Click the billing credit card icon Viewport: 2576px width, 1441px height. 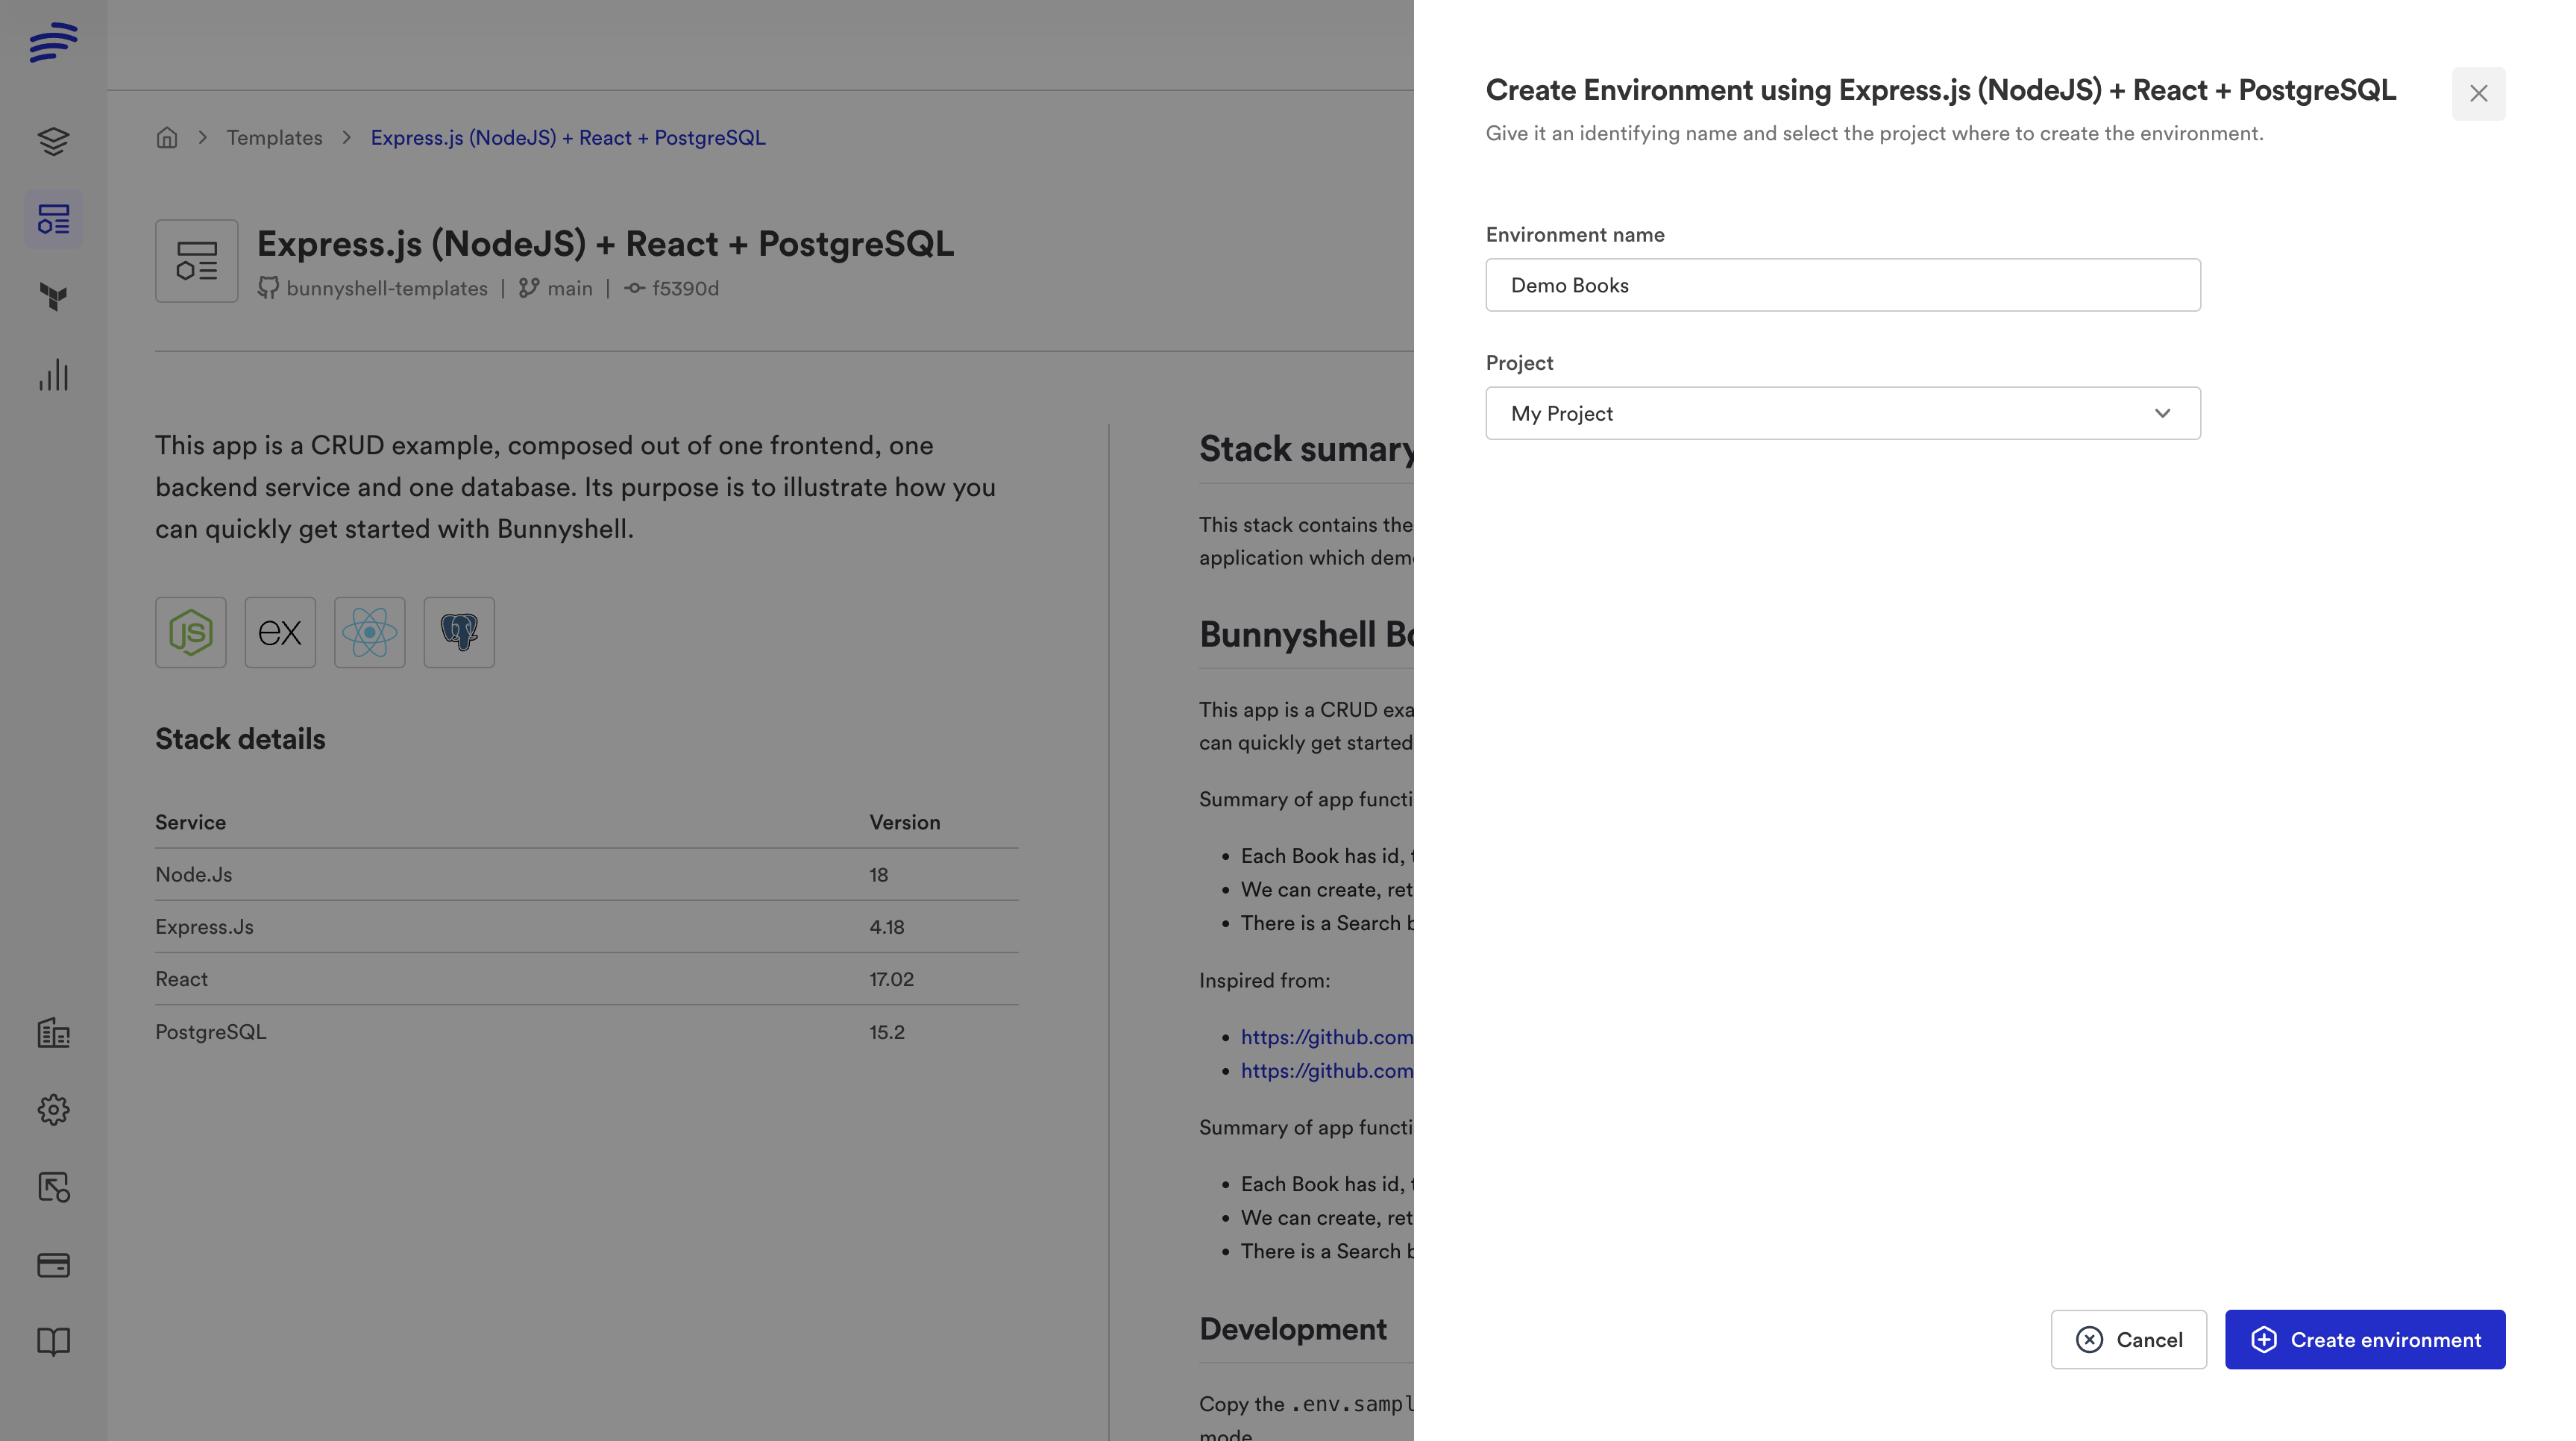[x=53, y=1265]
